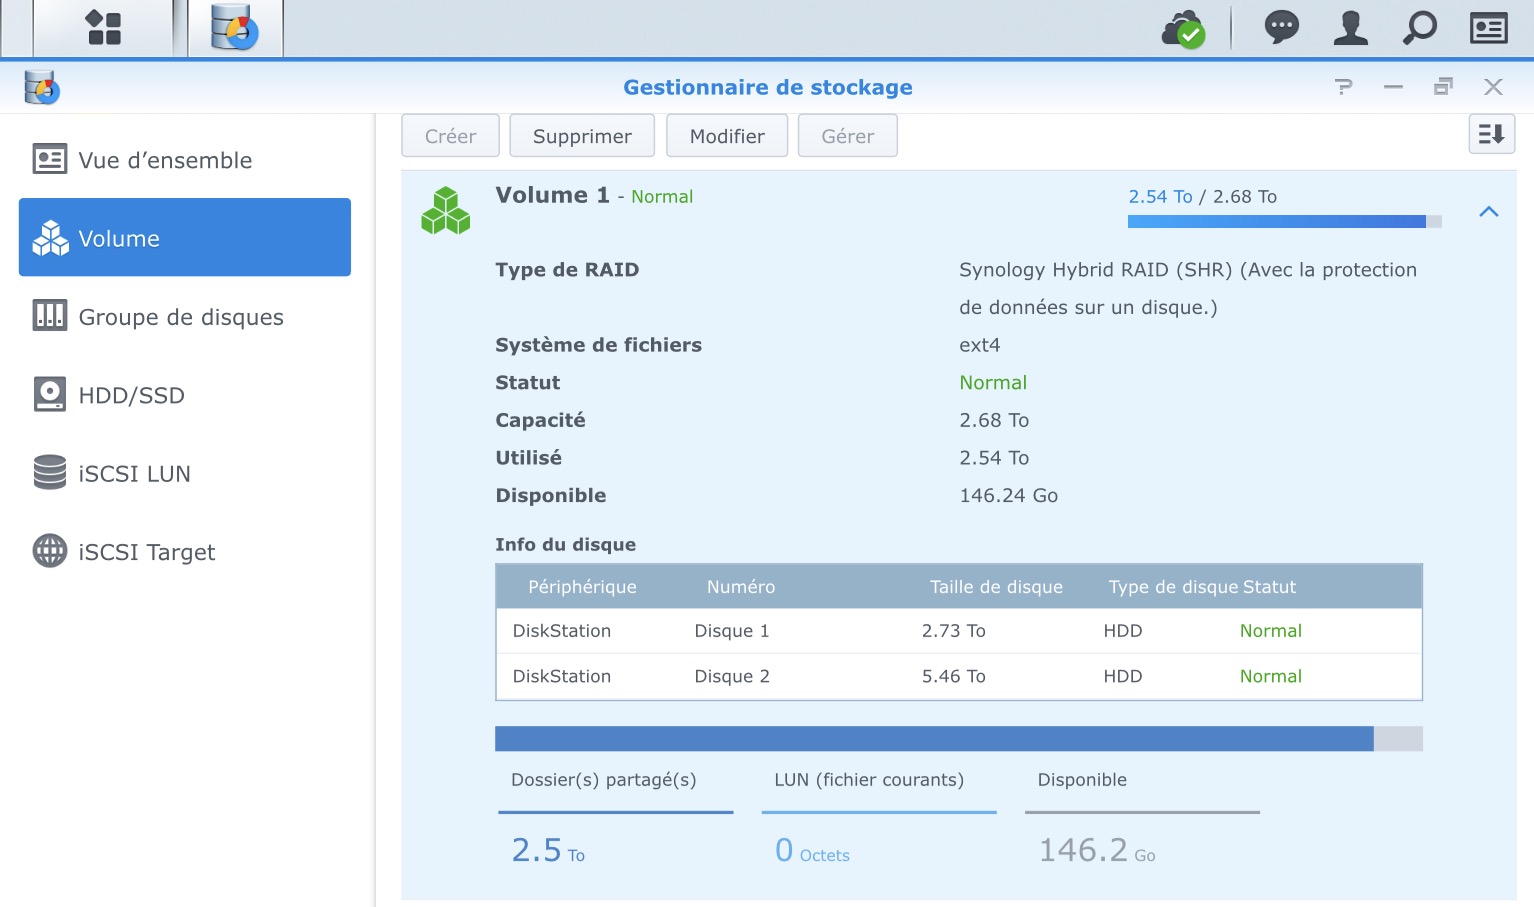This screenshot has width=1534, height=907.
Task: Click the Storage Manager title bar icon
Action: [42, 87]
